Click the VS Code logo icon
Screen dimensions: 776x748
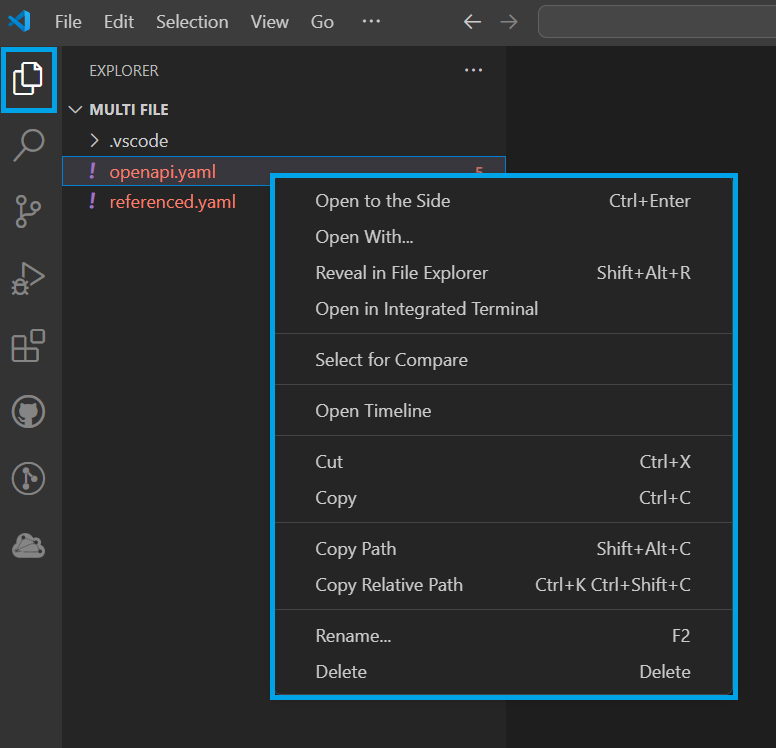coord(20,21)
